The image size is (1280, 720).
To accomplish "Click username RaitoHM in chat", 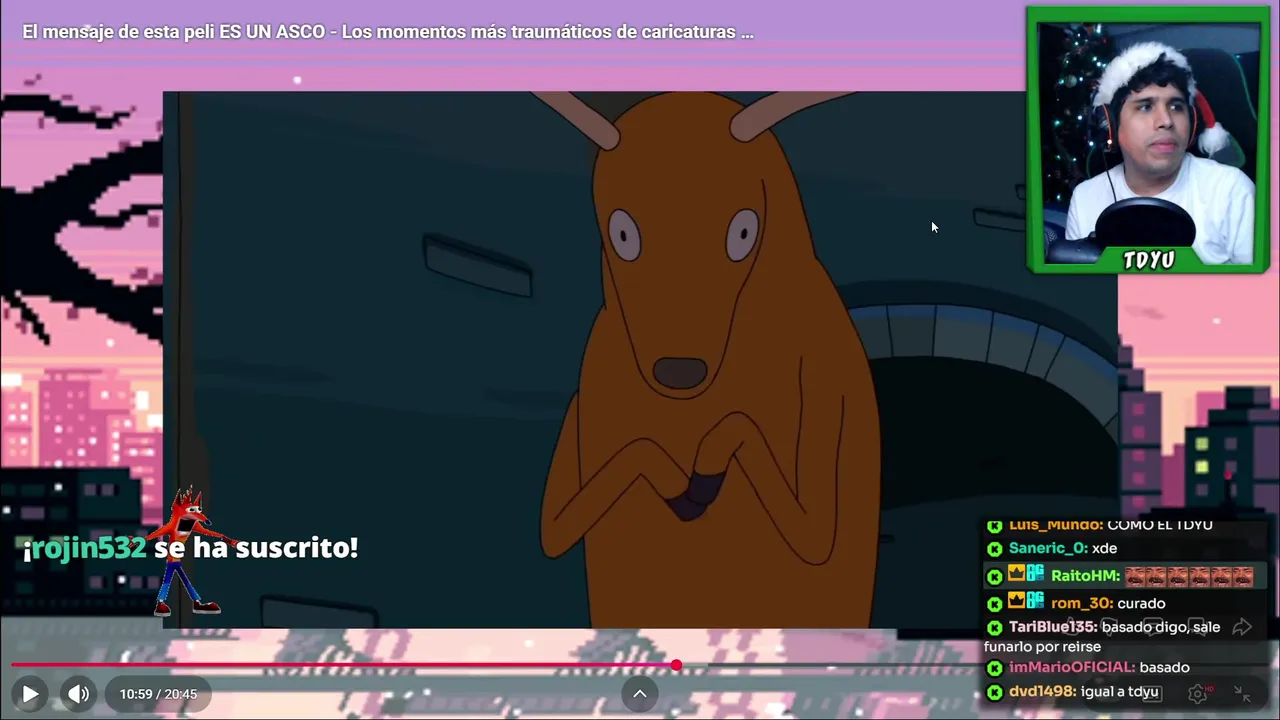I will 1085,576.
